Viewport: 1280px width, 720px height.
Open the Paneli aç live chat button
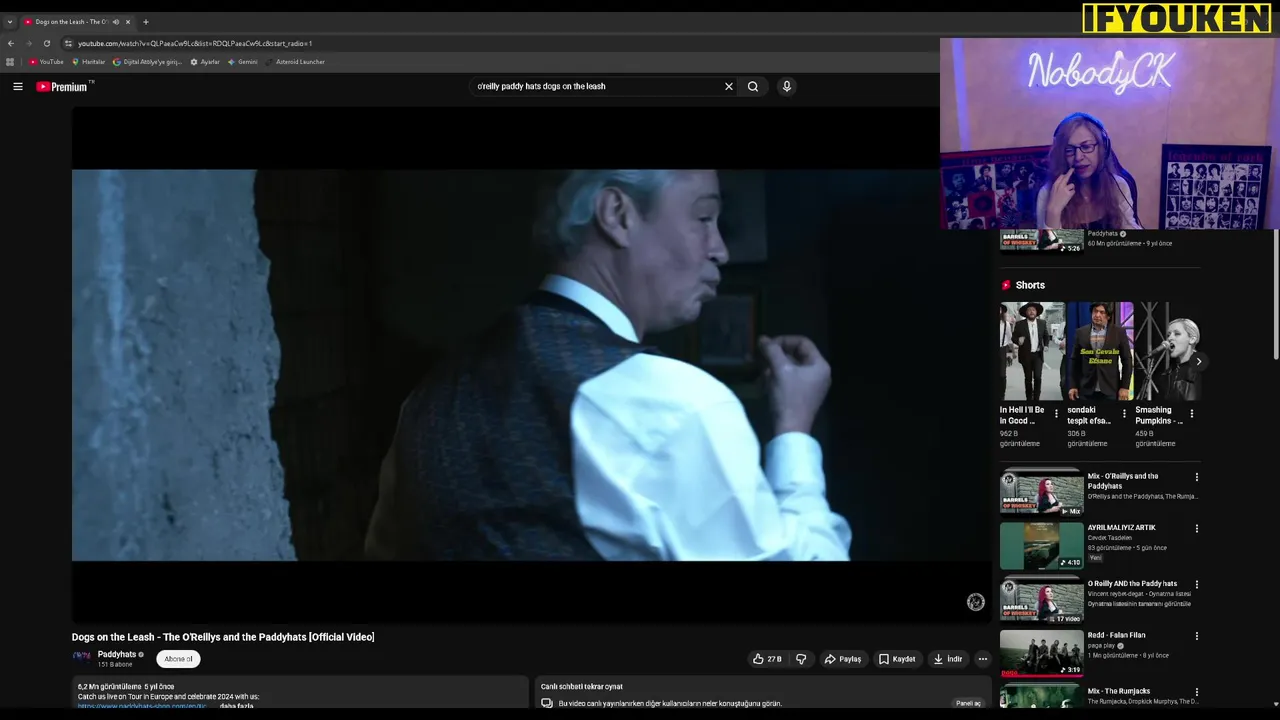(968, 703)
